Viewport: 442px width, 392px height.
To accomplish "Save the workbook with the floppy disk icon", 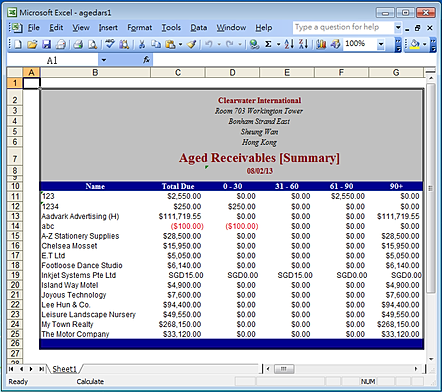I will [x=47, y=44].
